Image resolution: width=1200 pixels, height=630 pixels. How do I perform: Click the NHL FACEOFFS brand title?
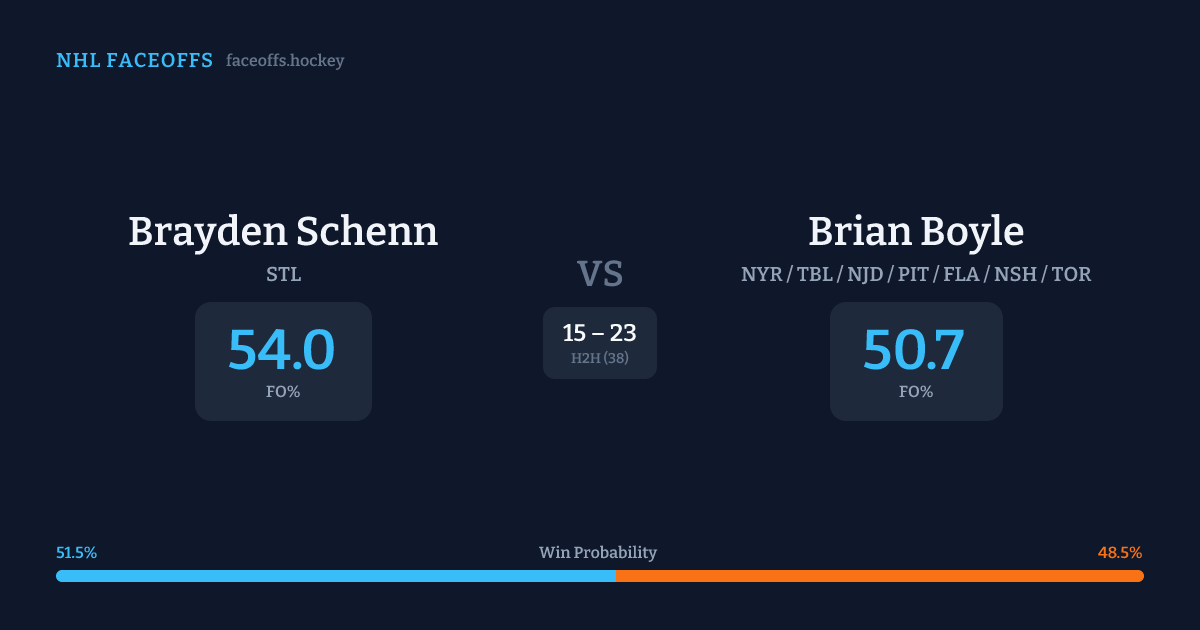[x=134, y=61]
